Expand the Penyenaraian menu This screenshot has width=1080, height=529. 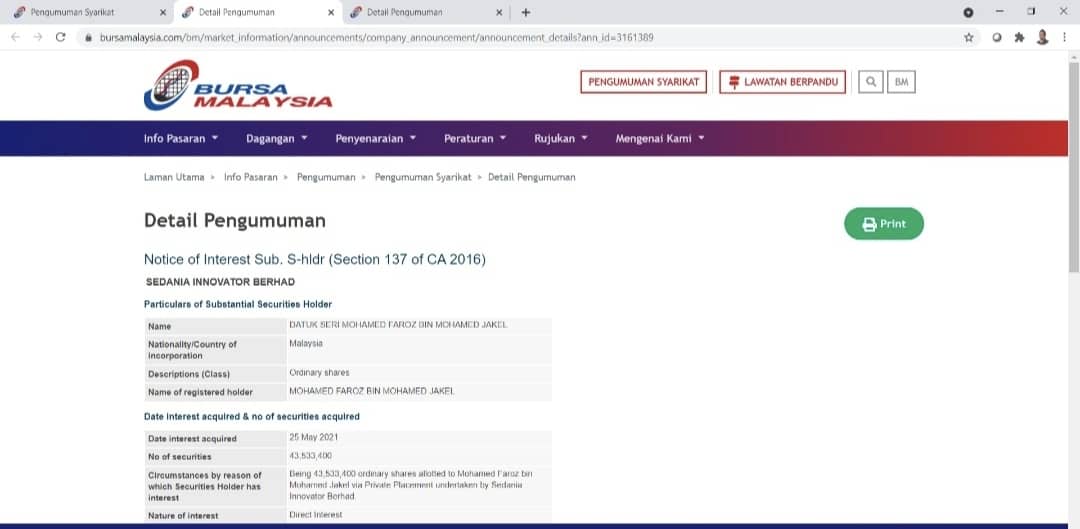click(376, 138)
